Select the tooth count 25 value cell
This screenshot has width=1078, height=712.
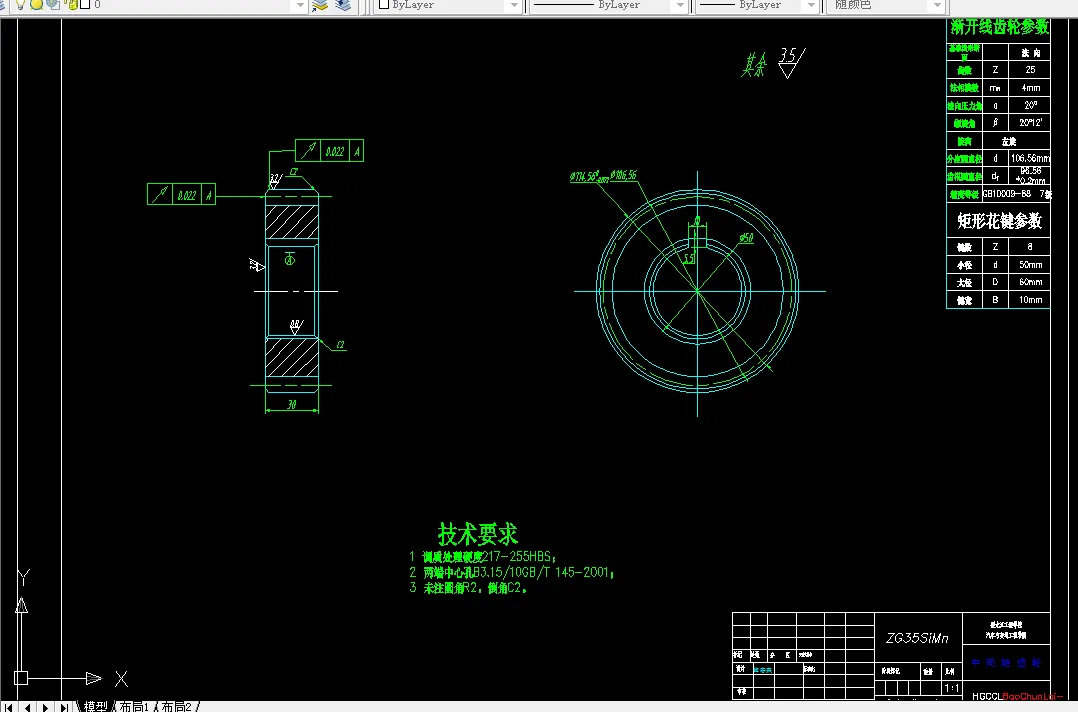coord(1030,69)
